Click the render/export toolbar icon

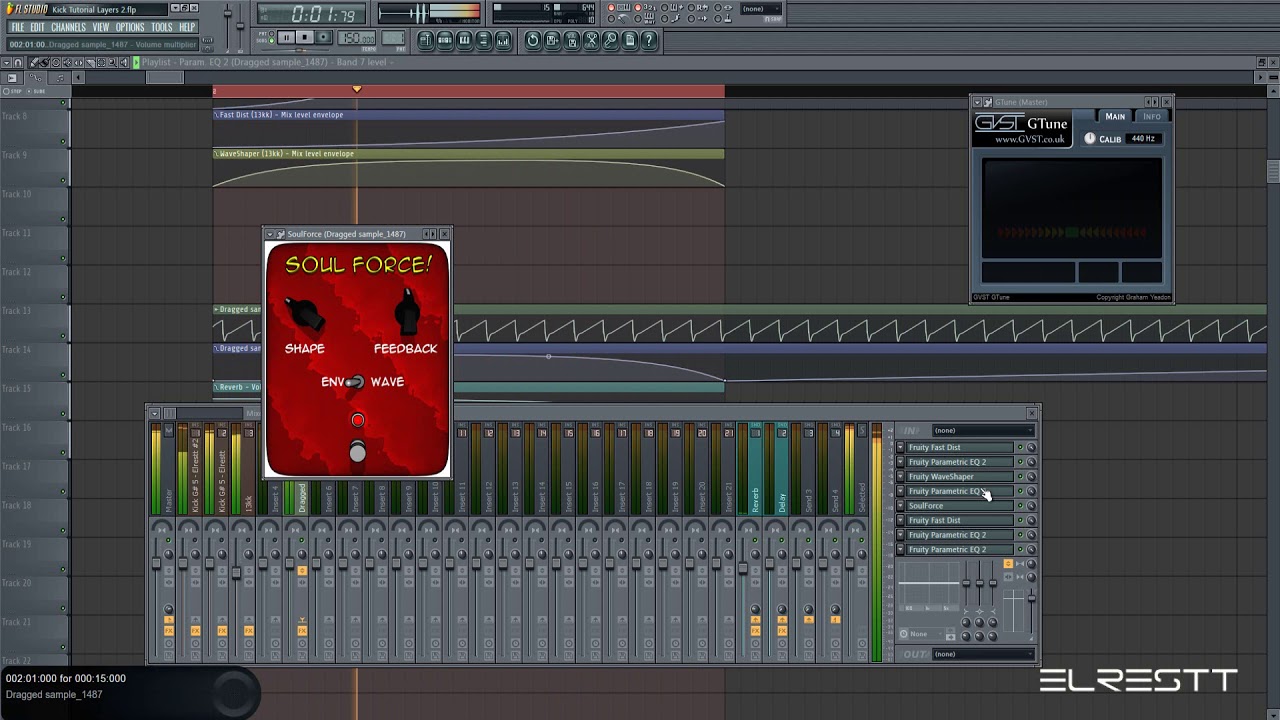(x=572, y=40)
